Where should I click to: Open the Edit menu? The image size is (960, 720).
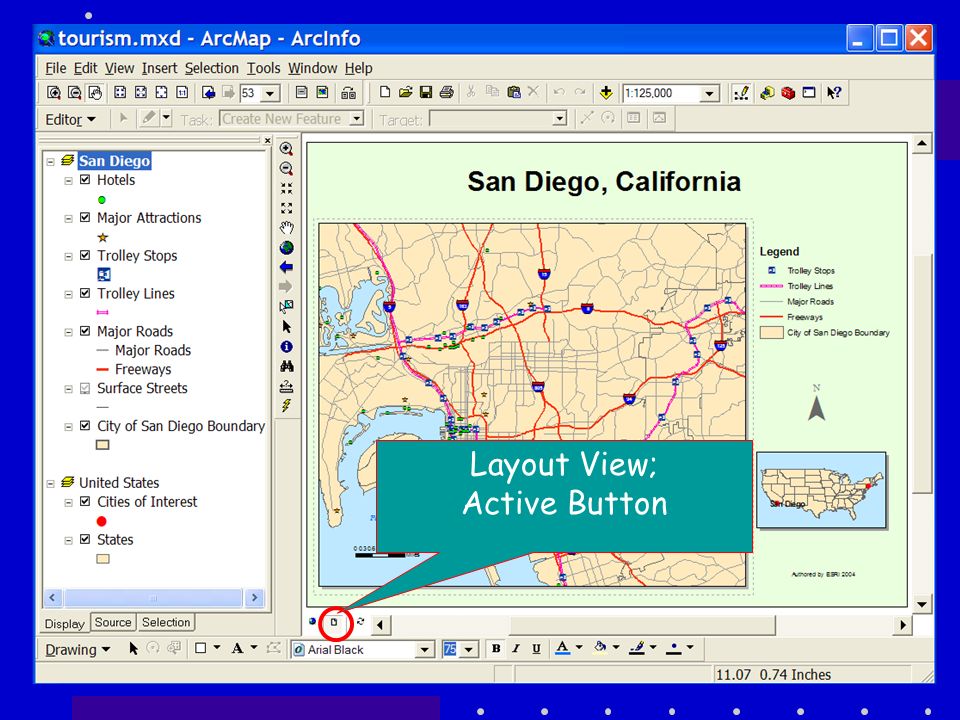(85, 68)
